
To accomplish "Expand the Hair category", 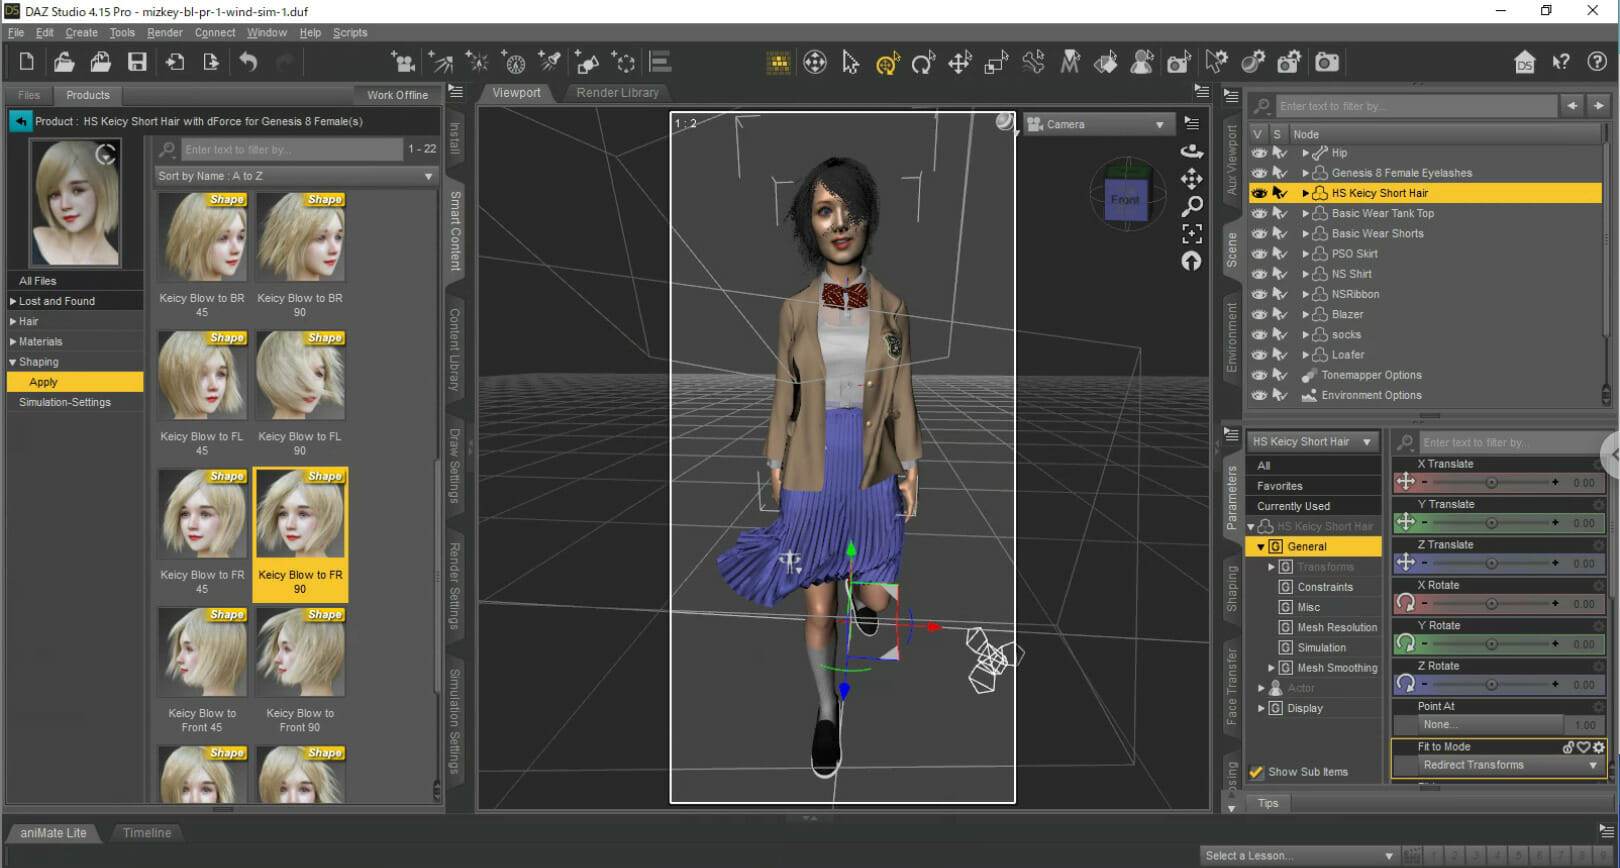I will pos(13,322).
